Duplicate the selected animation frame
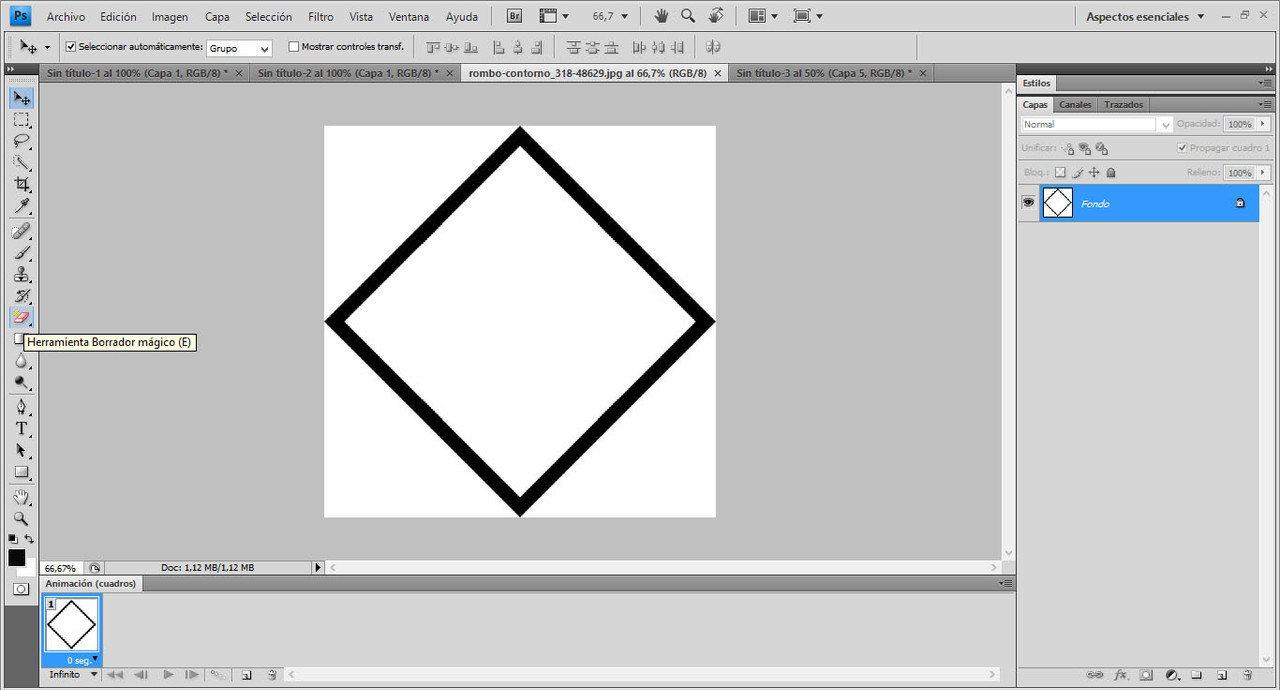The image size is (1280, 690). pyautogui.click(x=246, y=675)
